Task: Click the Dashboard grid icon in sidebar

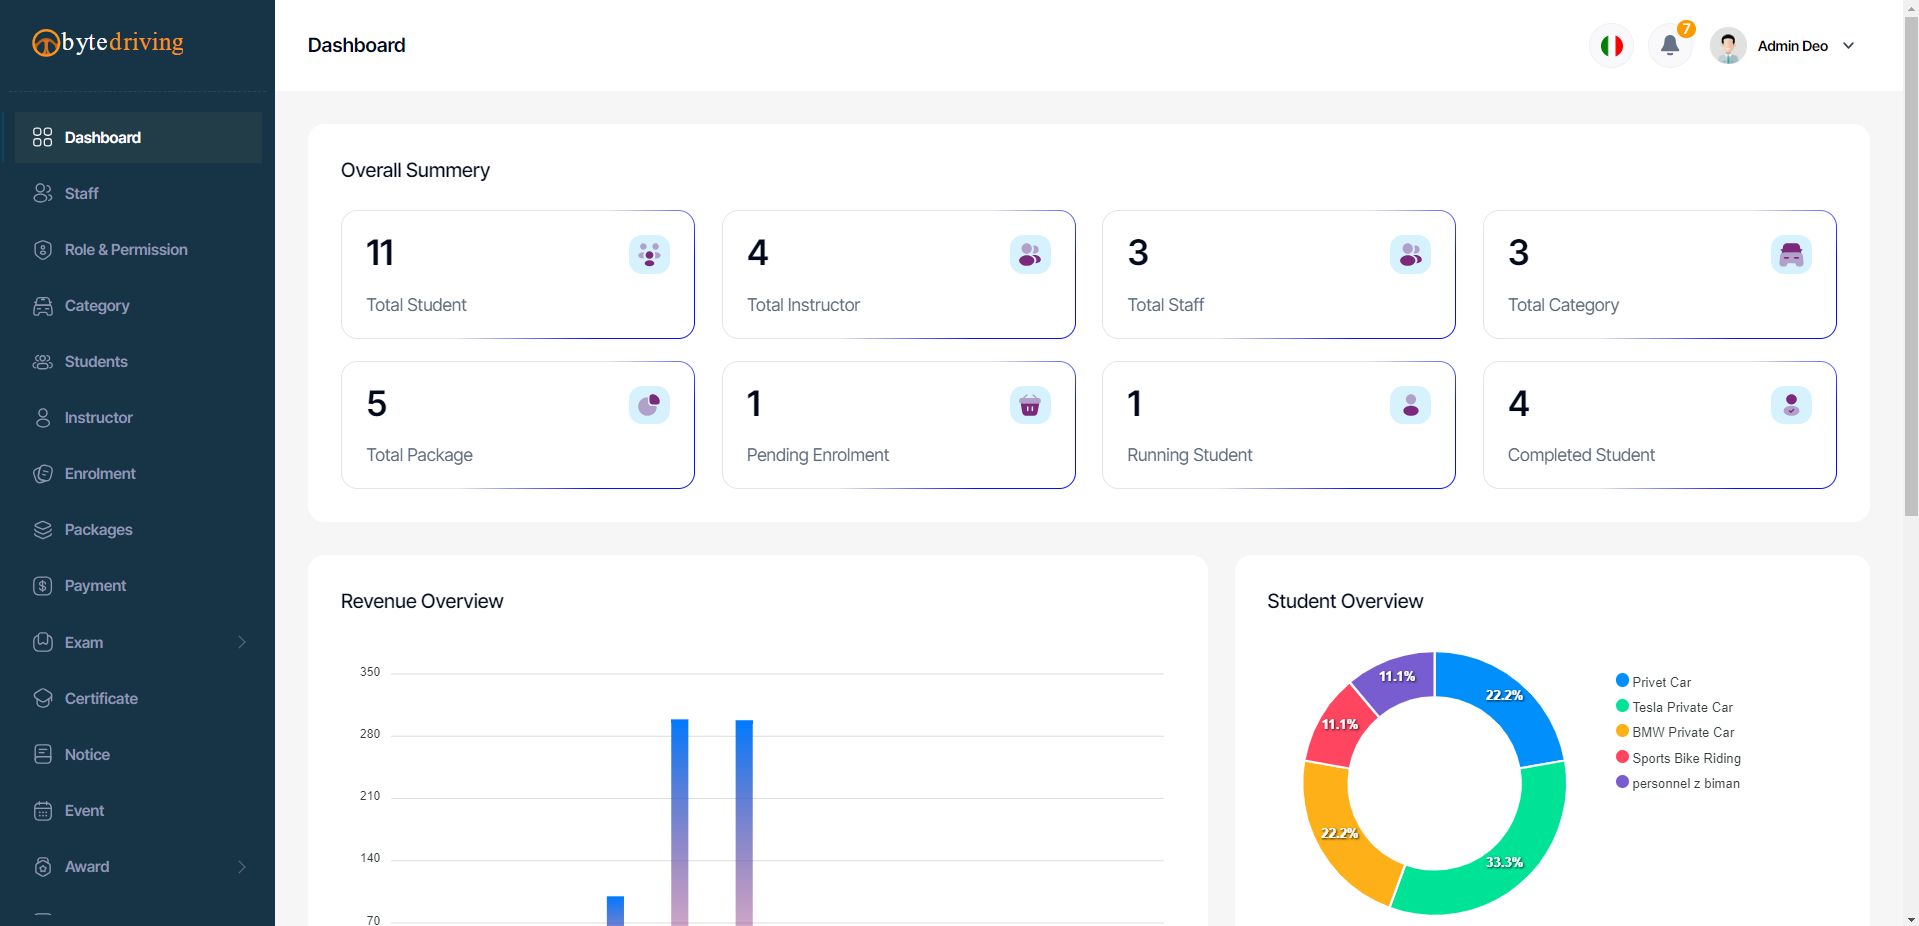Action: (42, 137)
